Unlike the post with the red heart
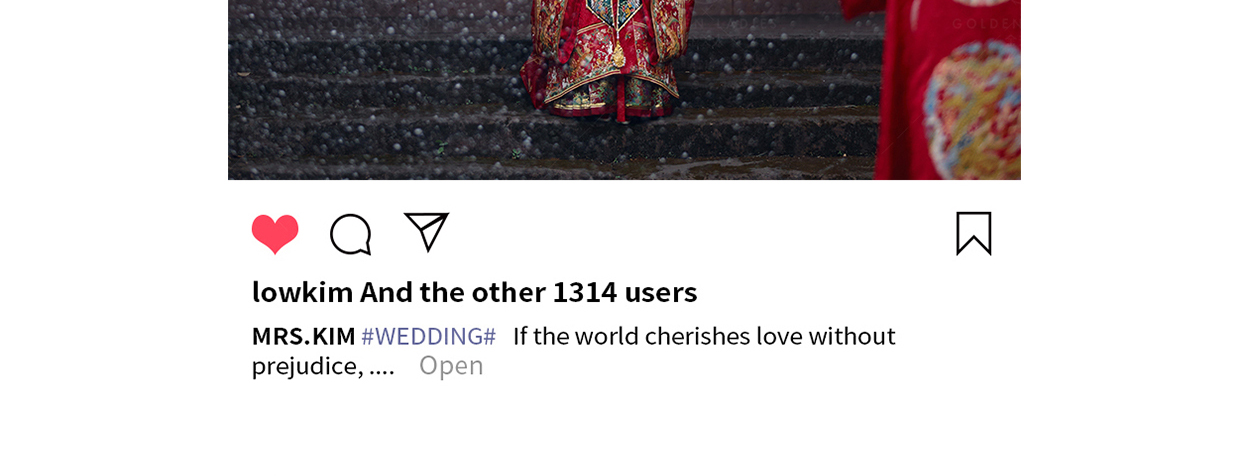The image size is (1250, 476). coord(275,234)
